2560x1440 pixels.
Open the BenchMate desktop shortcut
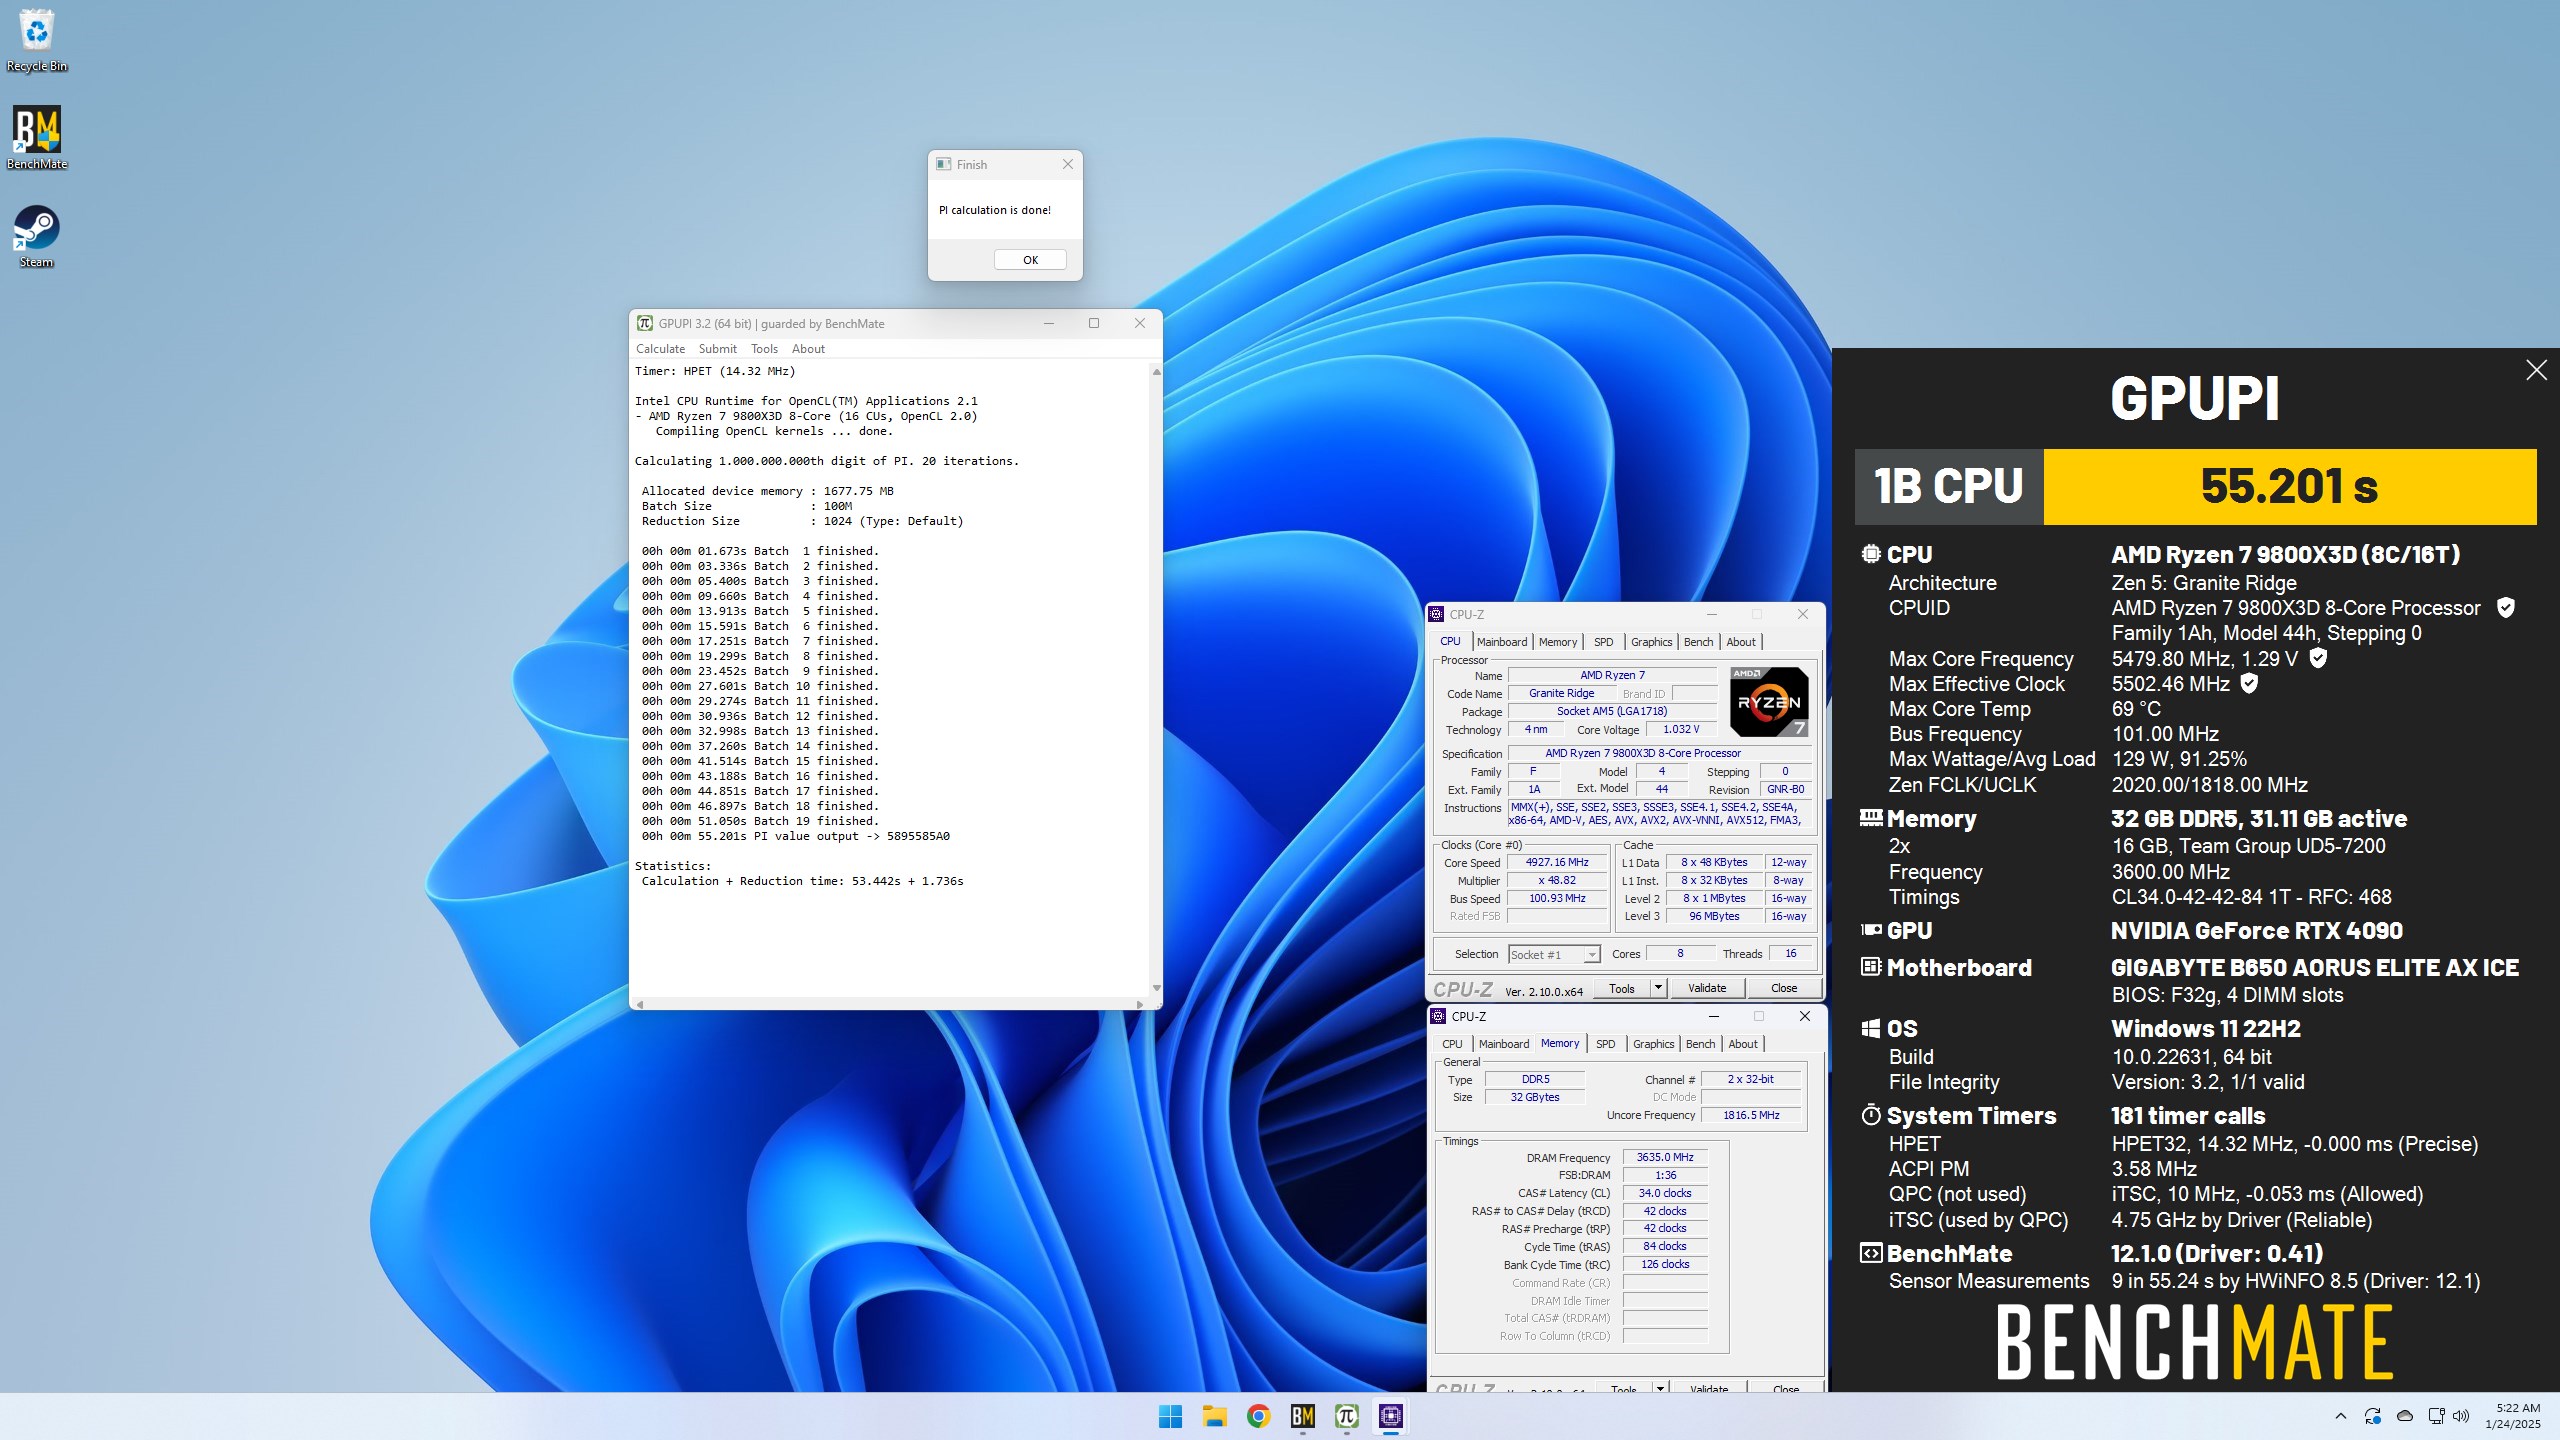[37, 138]
